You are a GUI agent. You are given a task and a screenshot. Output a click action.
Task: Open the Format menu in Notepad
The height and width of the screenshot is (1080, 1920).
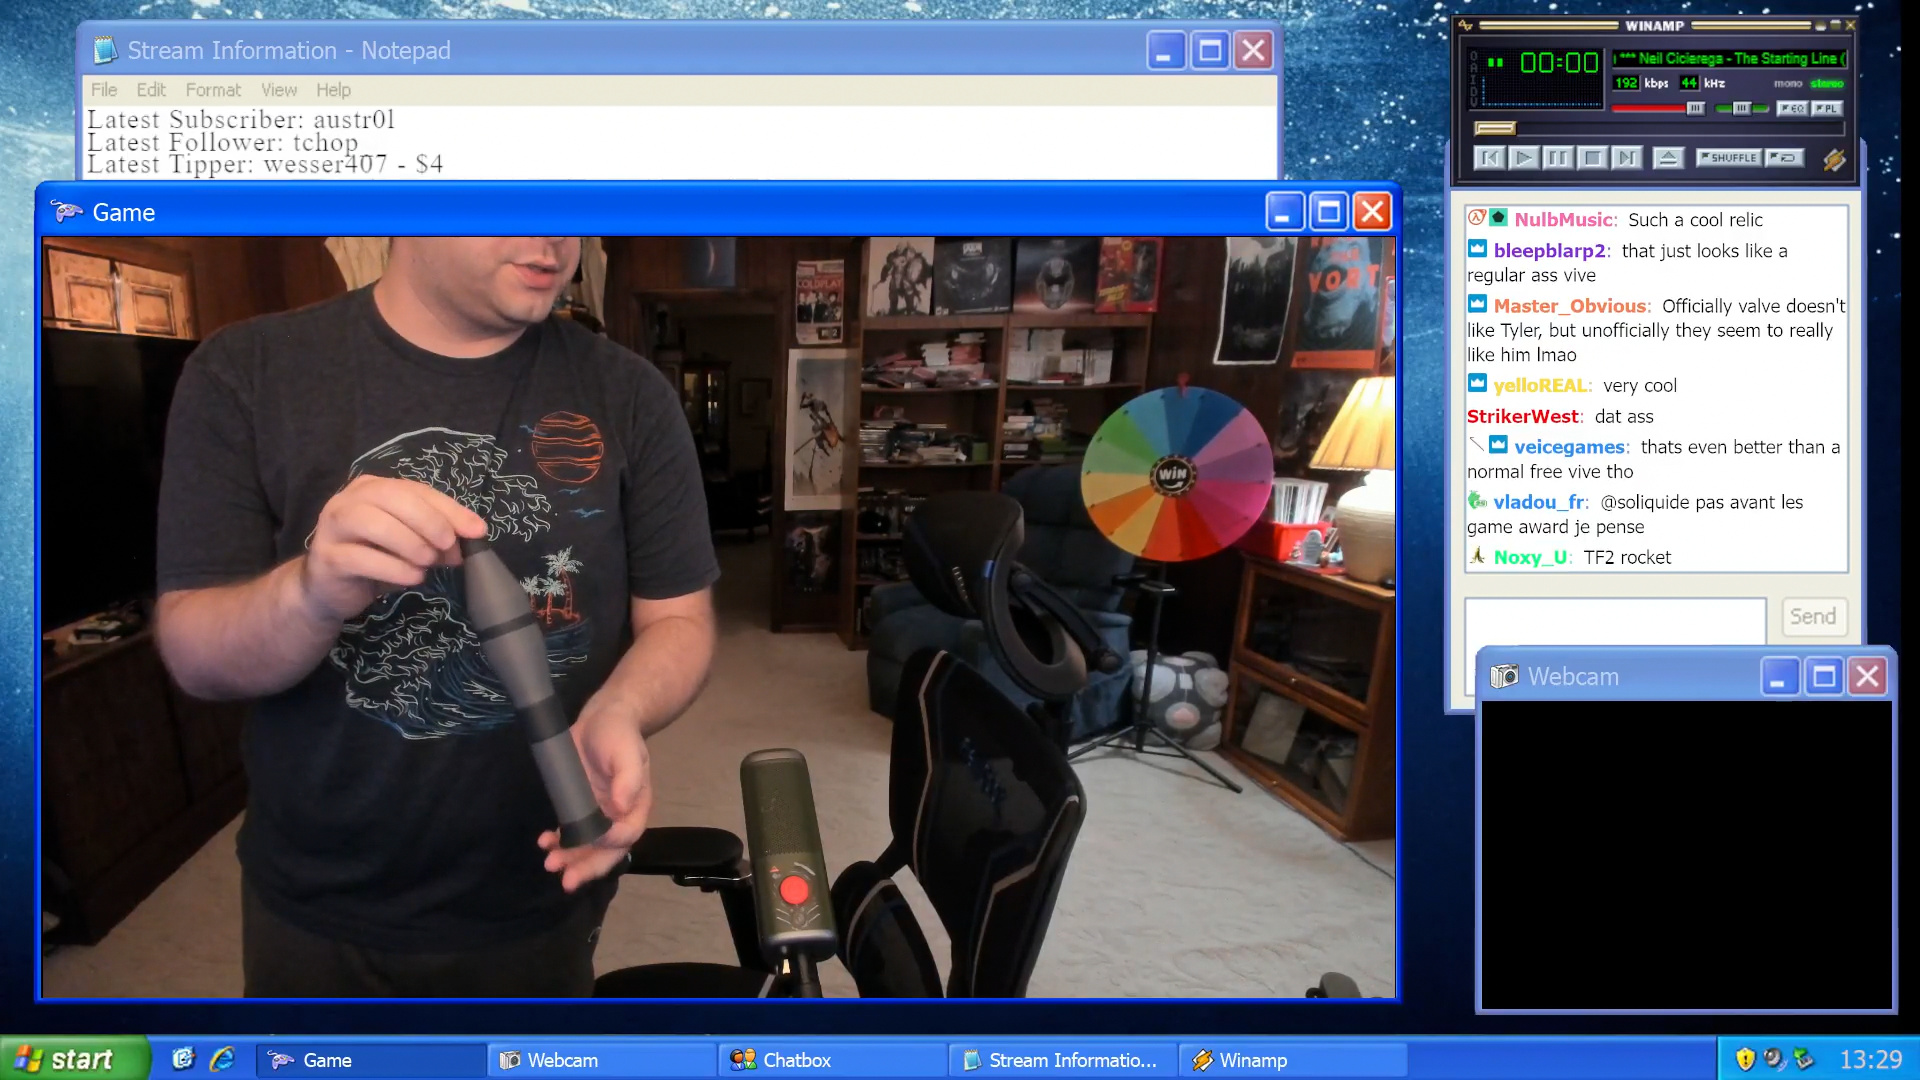213,90
